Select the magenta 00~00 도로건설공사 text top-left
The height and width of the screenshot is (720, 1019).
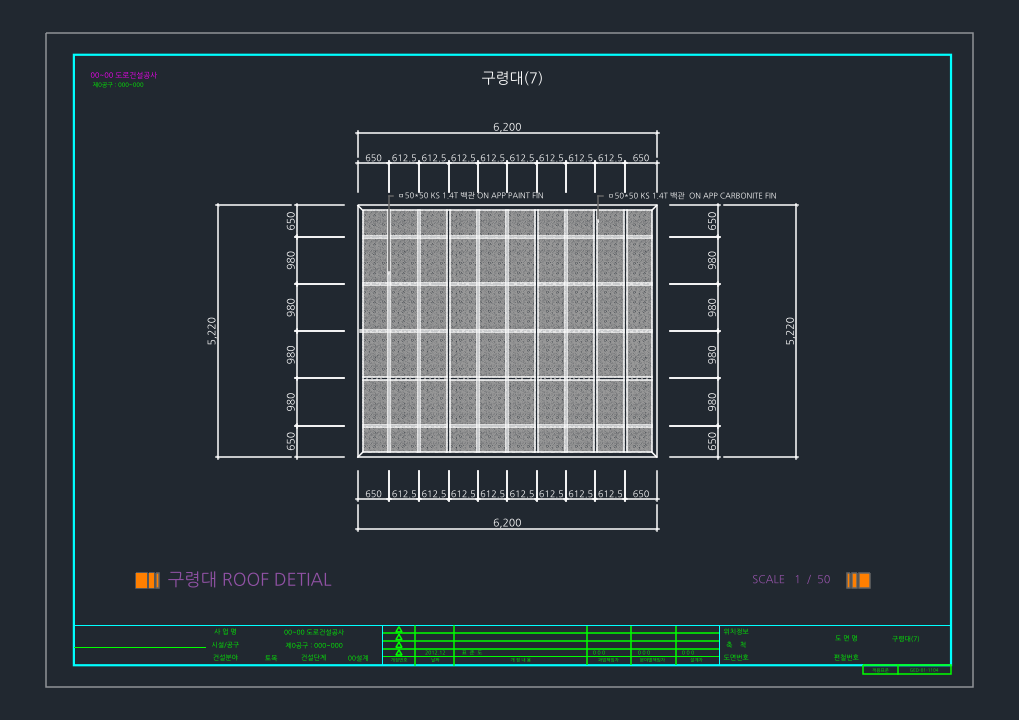[x=123, y=75]
